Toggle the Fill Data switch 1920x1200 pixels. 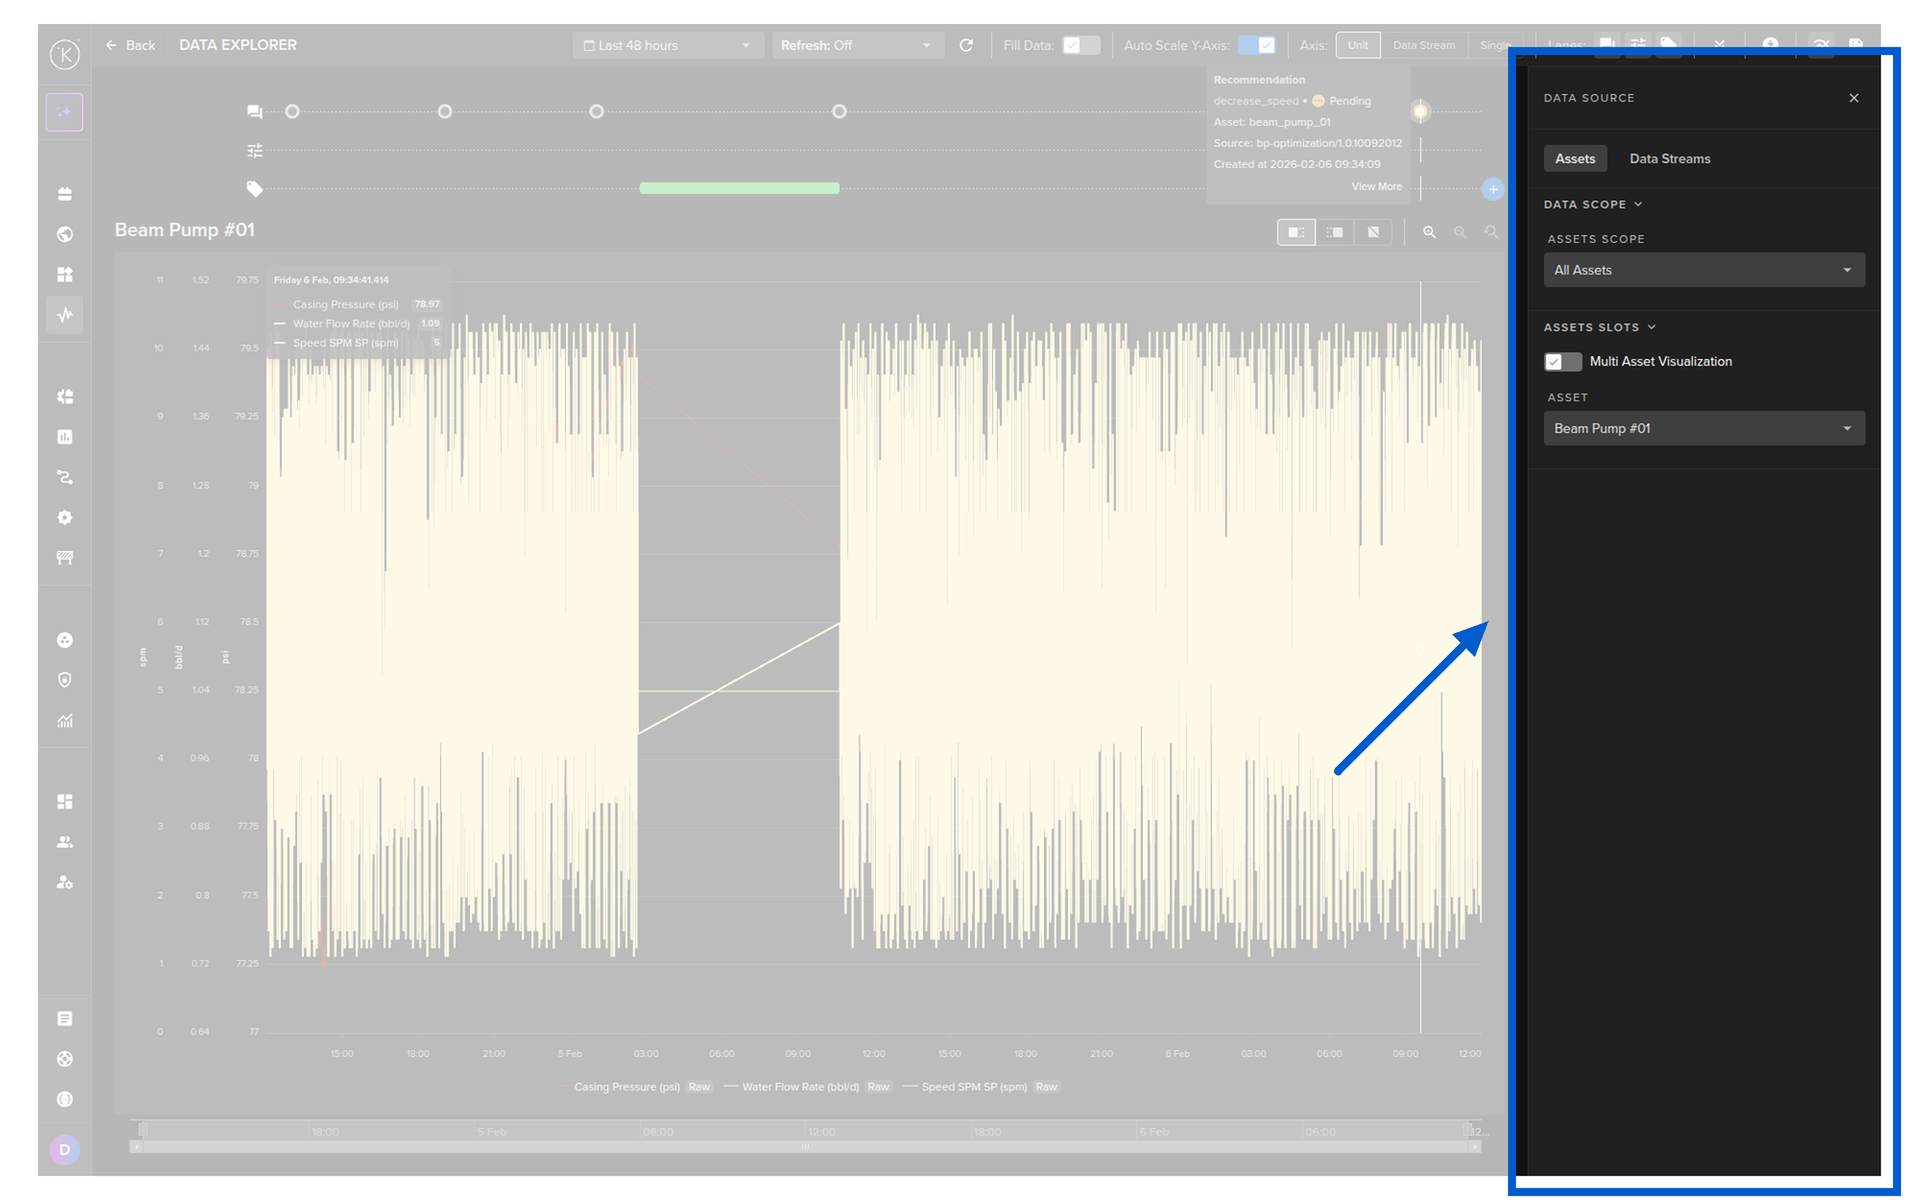click(1080, 45)
